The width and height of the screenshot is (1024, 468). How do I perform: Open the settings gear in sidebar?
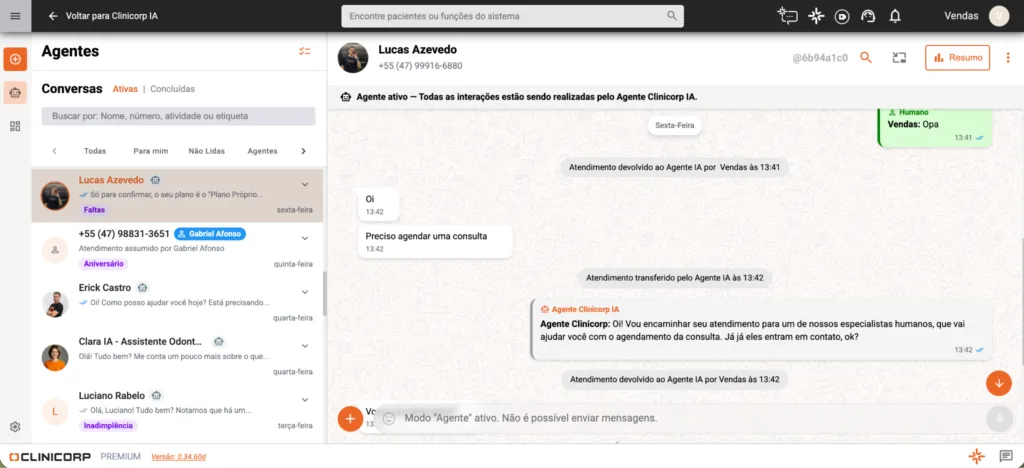[x=15, y=427]
